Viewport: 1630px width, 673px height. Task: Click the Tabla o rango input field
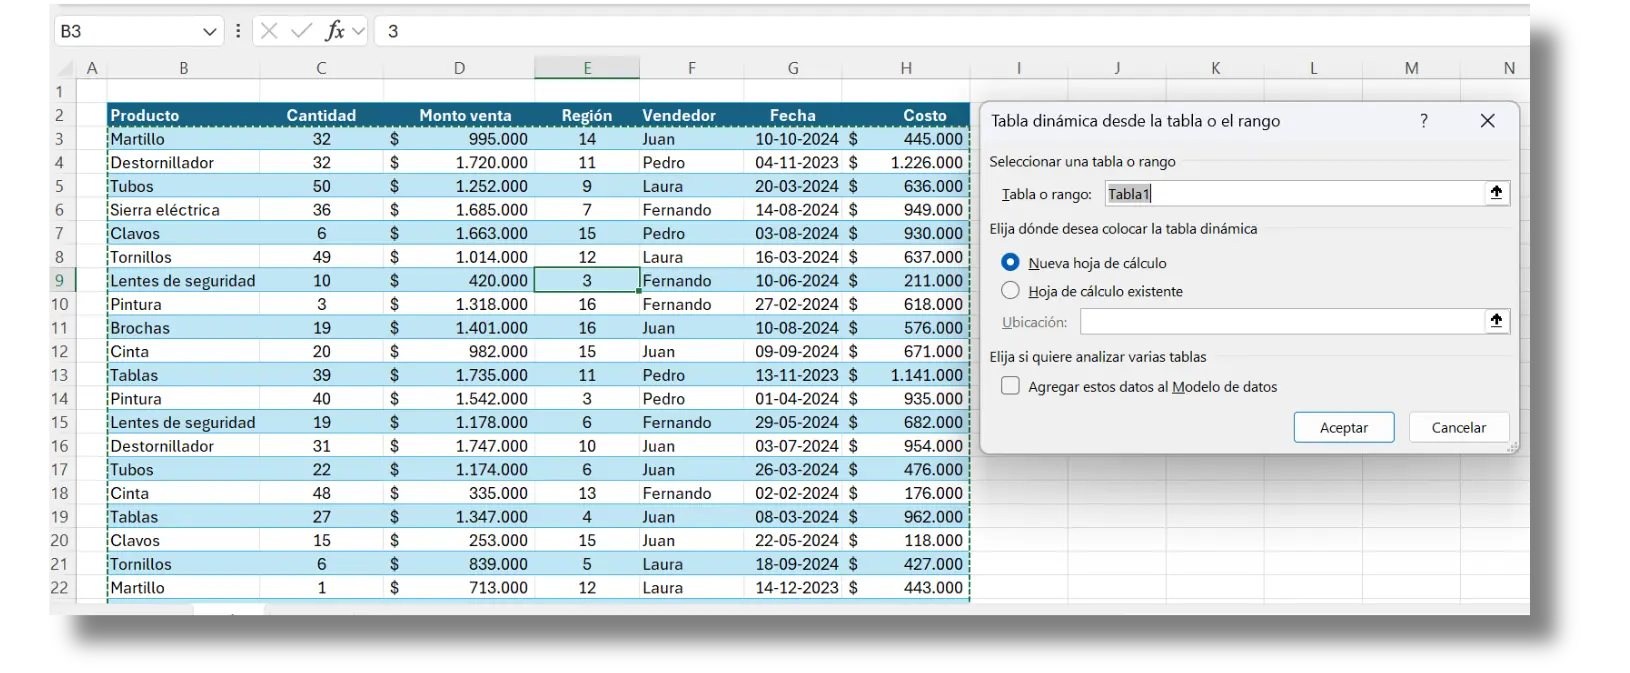click(x=1295, y=193)
